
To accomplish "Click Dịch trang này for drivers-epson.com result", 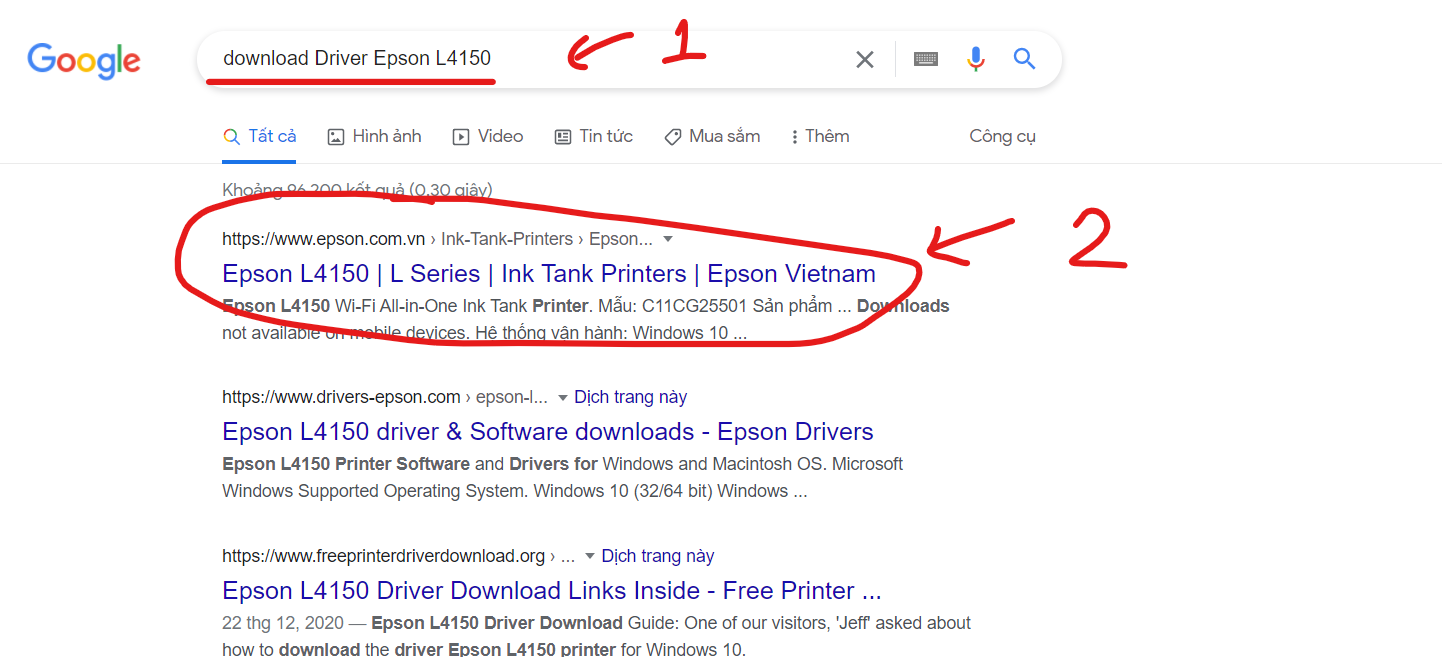I will 630,398.
